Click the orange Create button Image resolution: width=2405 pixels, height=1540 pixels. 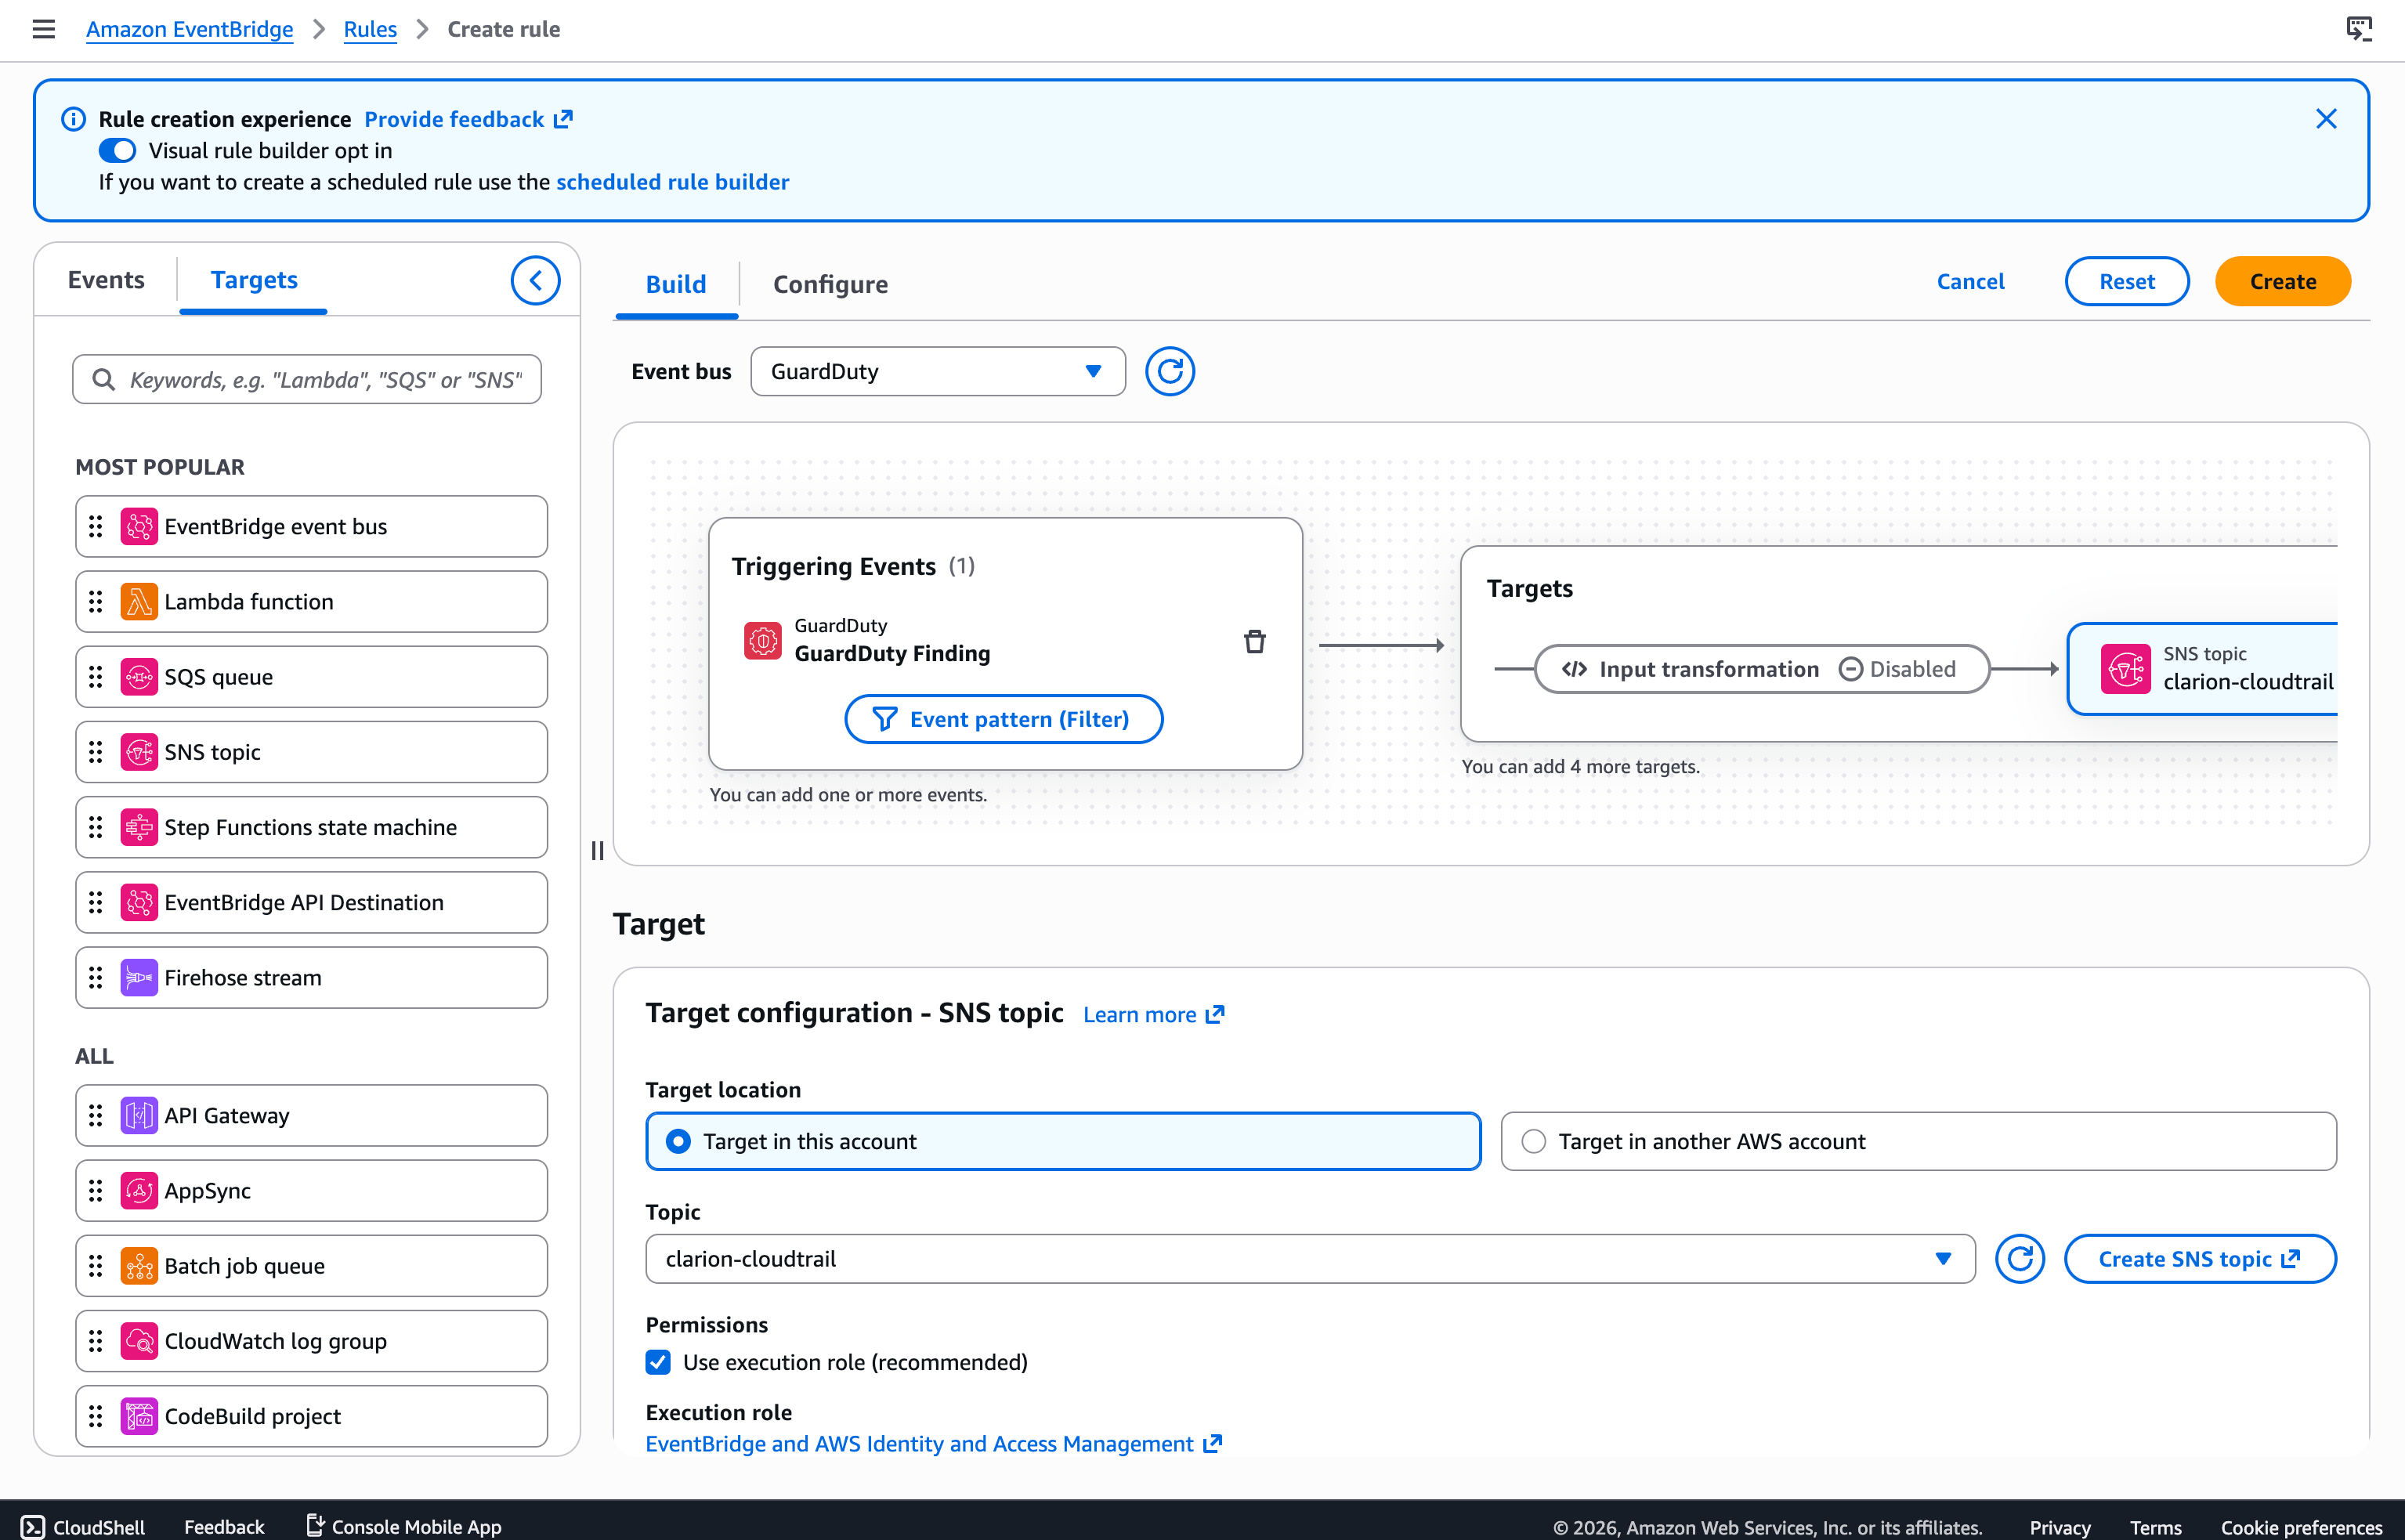pos(2282,282)
